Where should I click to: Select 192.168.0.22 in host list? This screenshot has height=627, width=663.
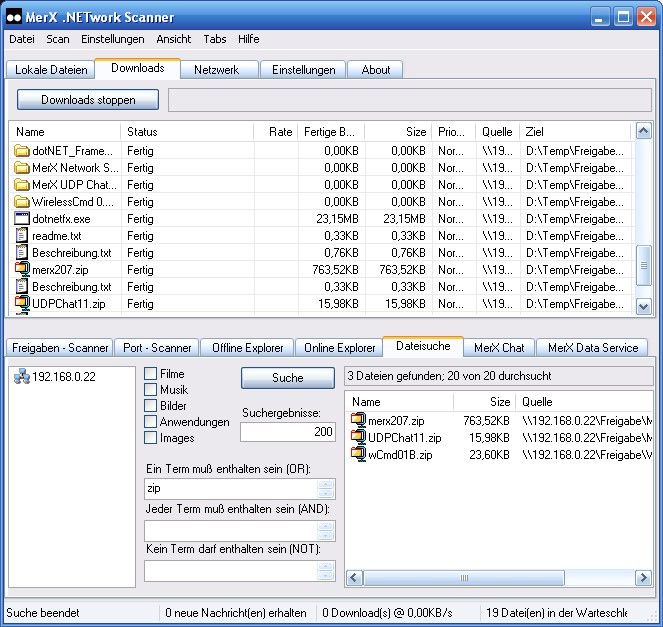pos(55,376)
